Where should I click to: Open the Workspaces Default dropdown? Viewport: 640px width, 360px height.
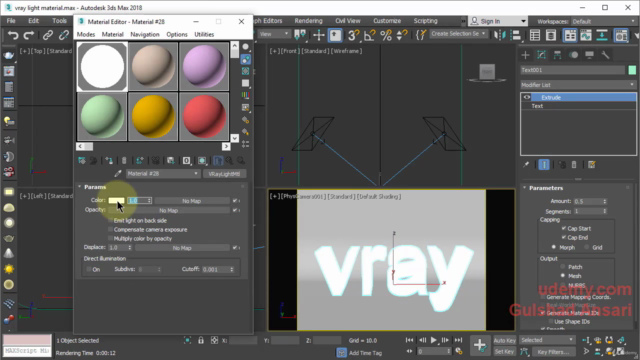coord(603,21)
